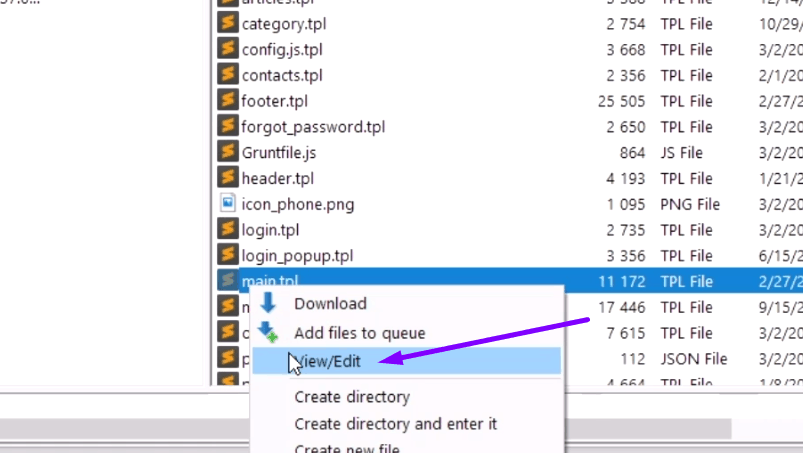The width and height of the screenshot is (803, 453).
Task: Click the Add to queue arrow icon
Action: click(x=268, y=332)
